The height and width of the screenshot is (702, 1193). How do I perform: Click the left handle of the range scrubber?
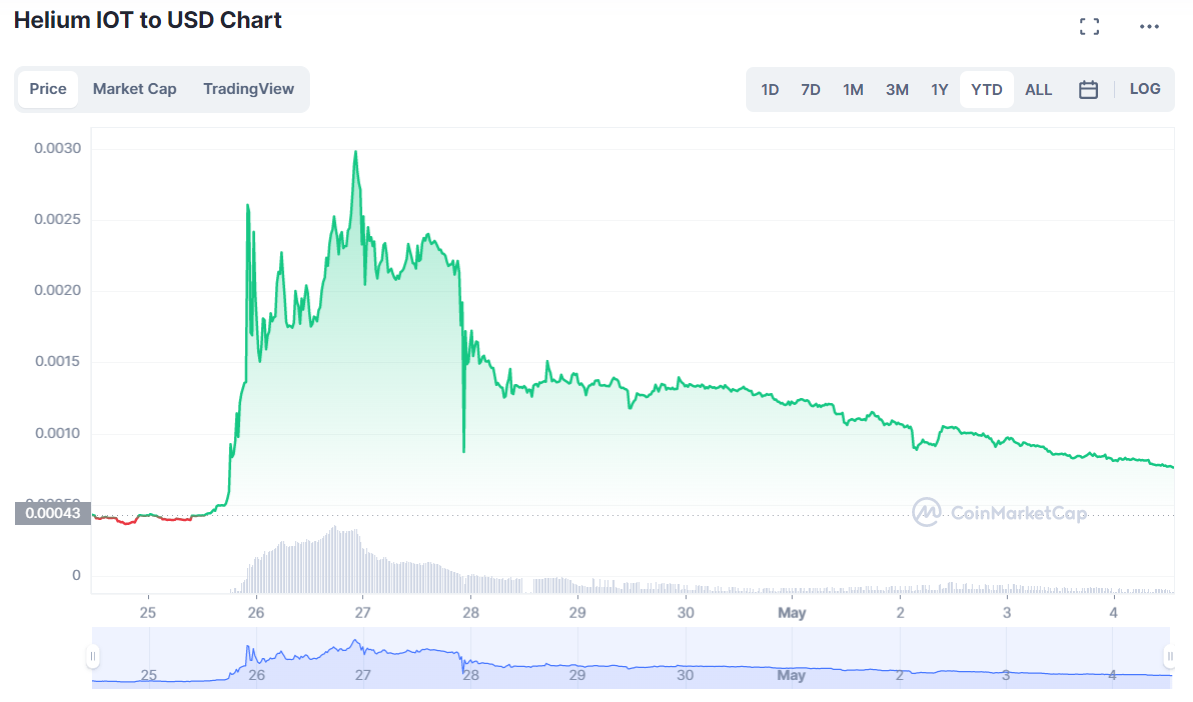(x=93, y=655)
